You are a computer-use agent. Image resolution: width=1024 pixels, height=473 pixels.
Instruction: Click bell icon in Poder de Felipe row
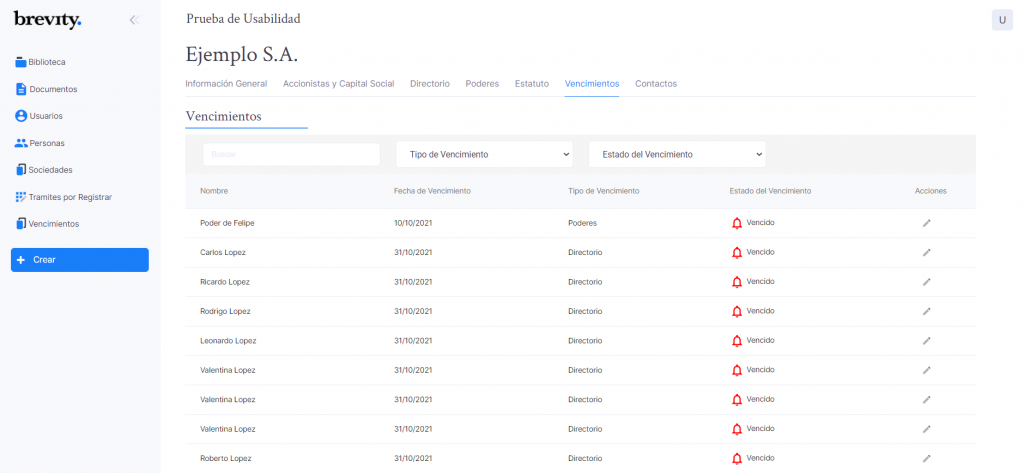pos(737,223)
